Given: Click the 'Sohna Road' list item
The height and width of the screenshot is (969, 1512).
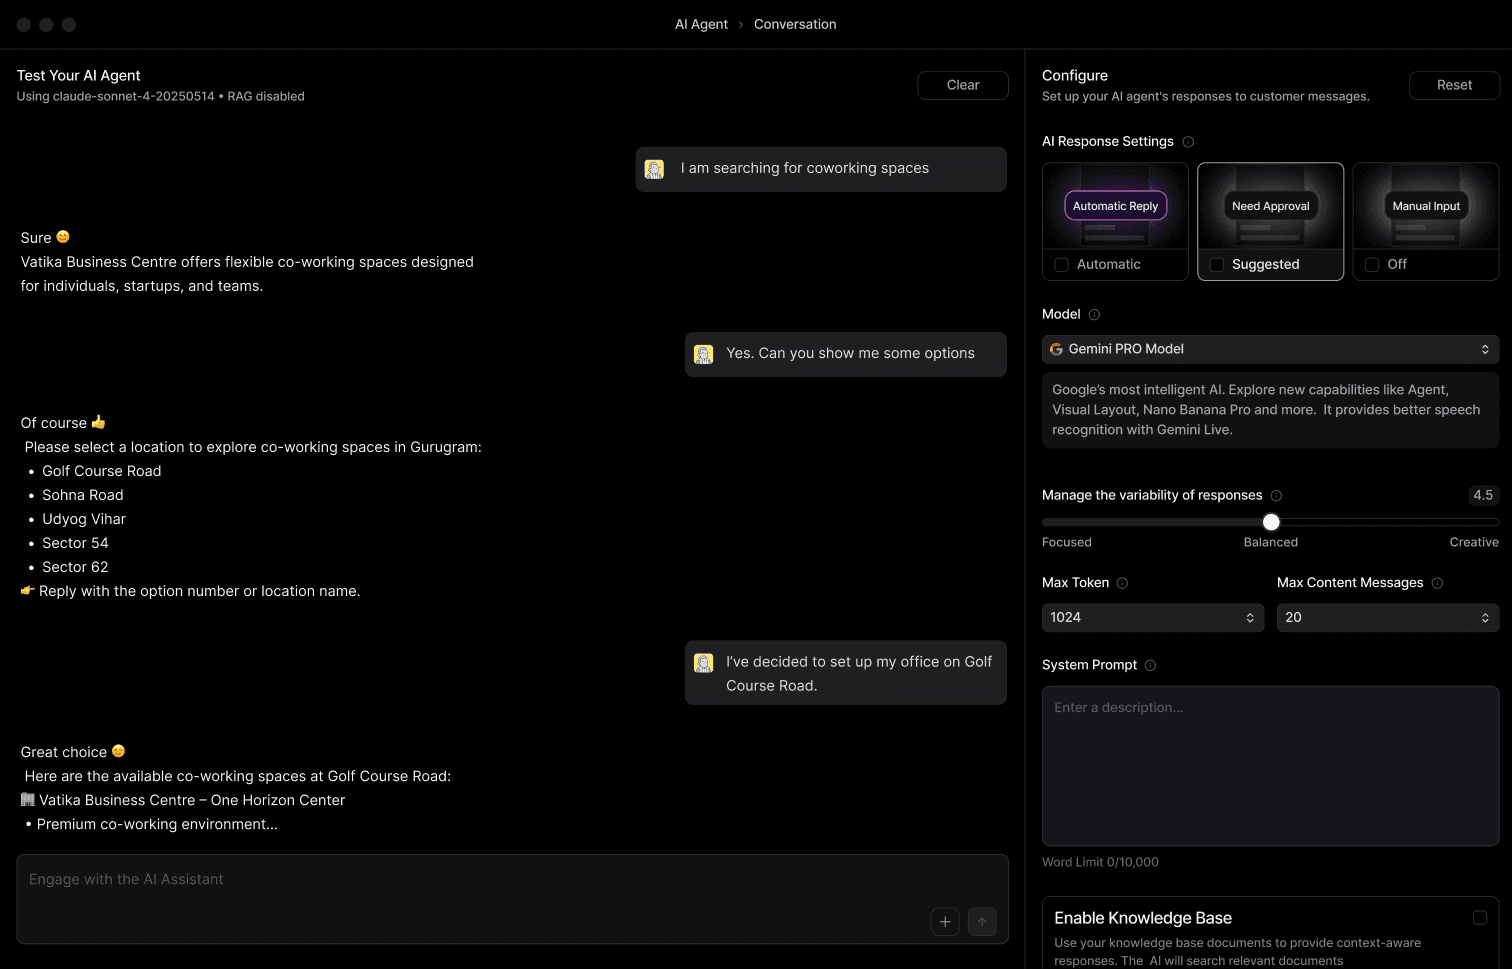Looking at the screenshot, I should click(x=83, y=495).
